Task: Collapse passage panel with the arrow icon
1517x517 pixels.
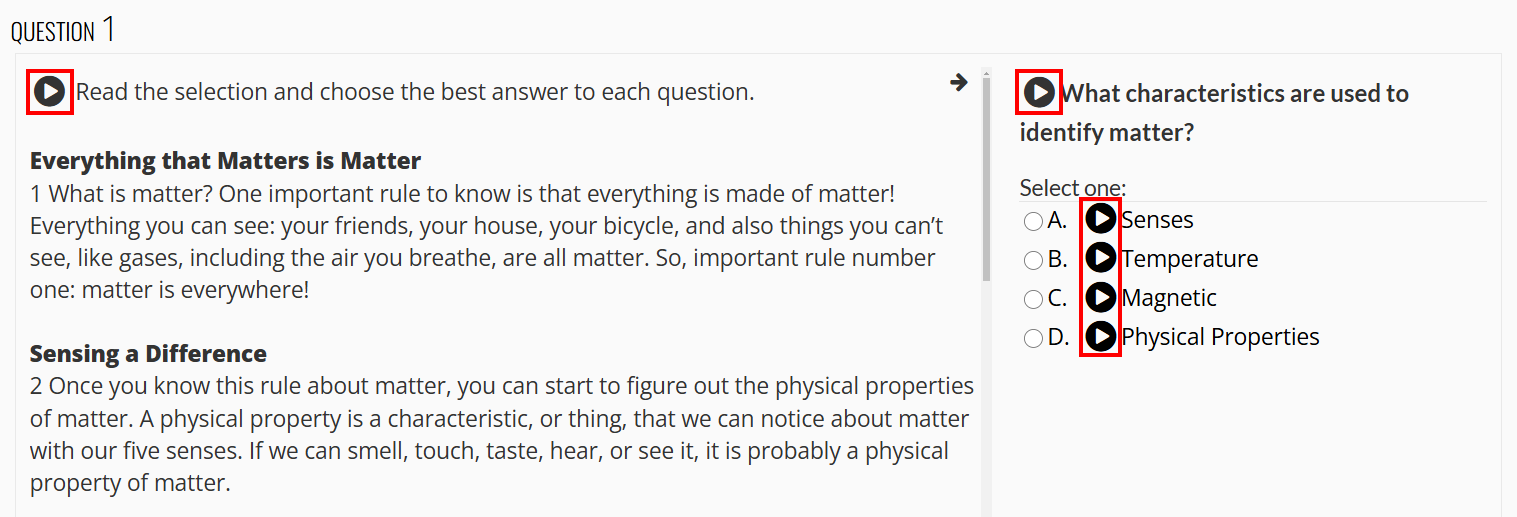Action: (959, 82)
